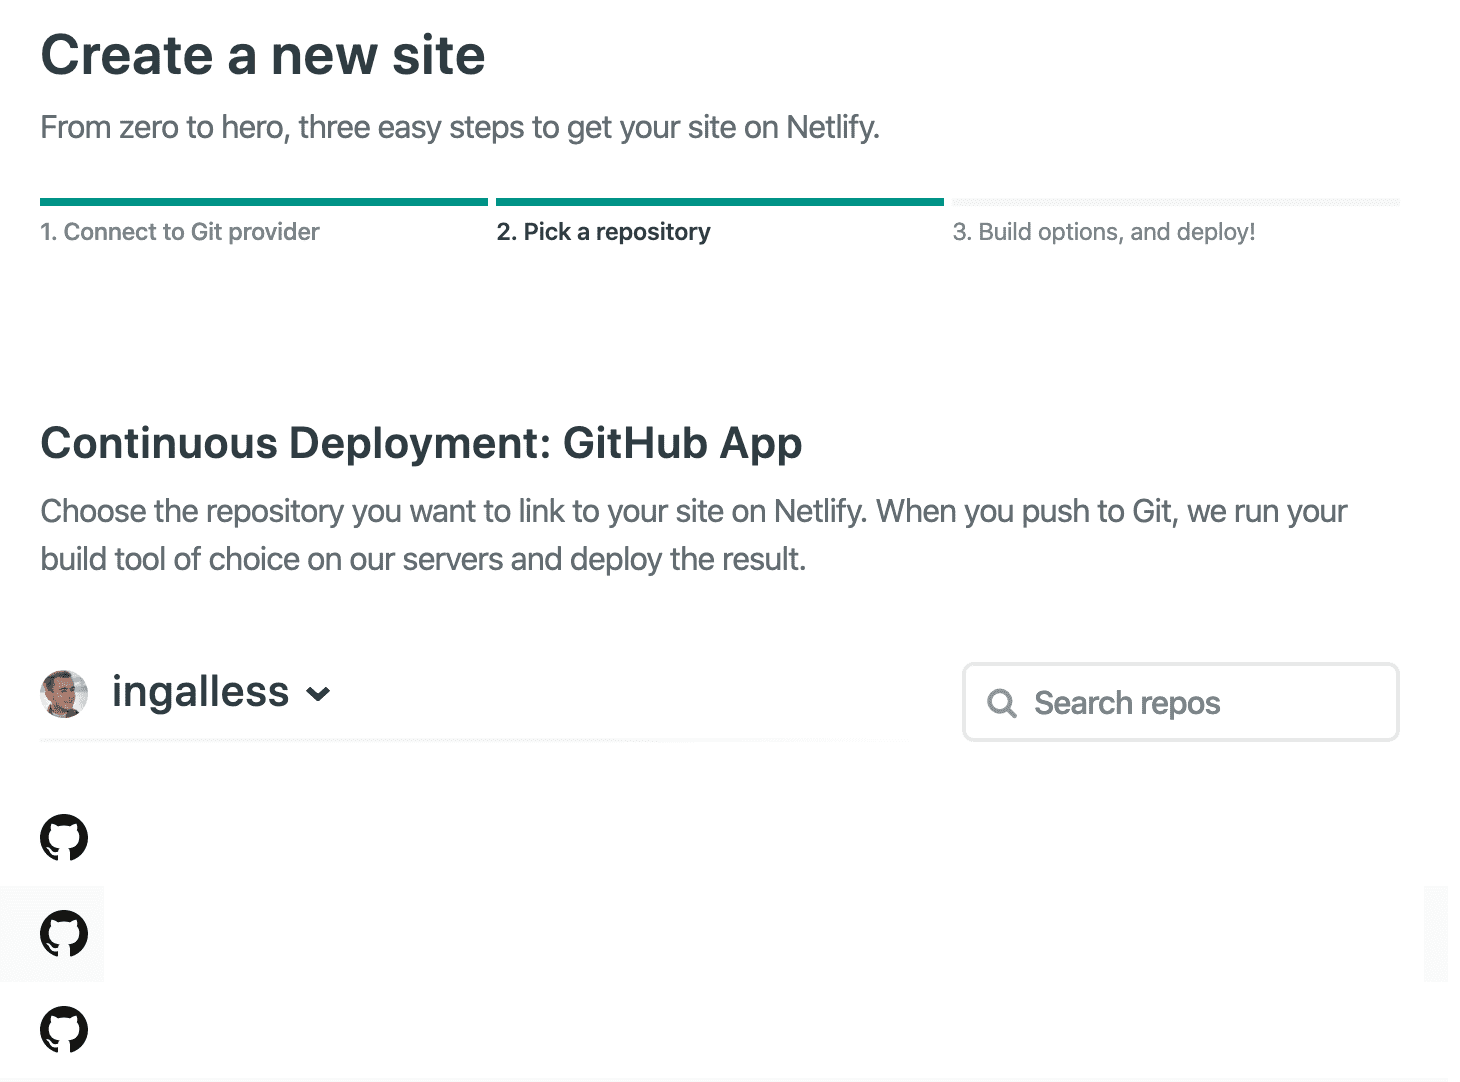Click the third GitHub octocat icon
Image resolution: width=1460 pixels, height=1082 pixels.
point(64,1030)
